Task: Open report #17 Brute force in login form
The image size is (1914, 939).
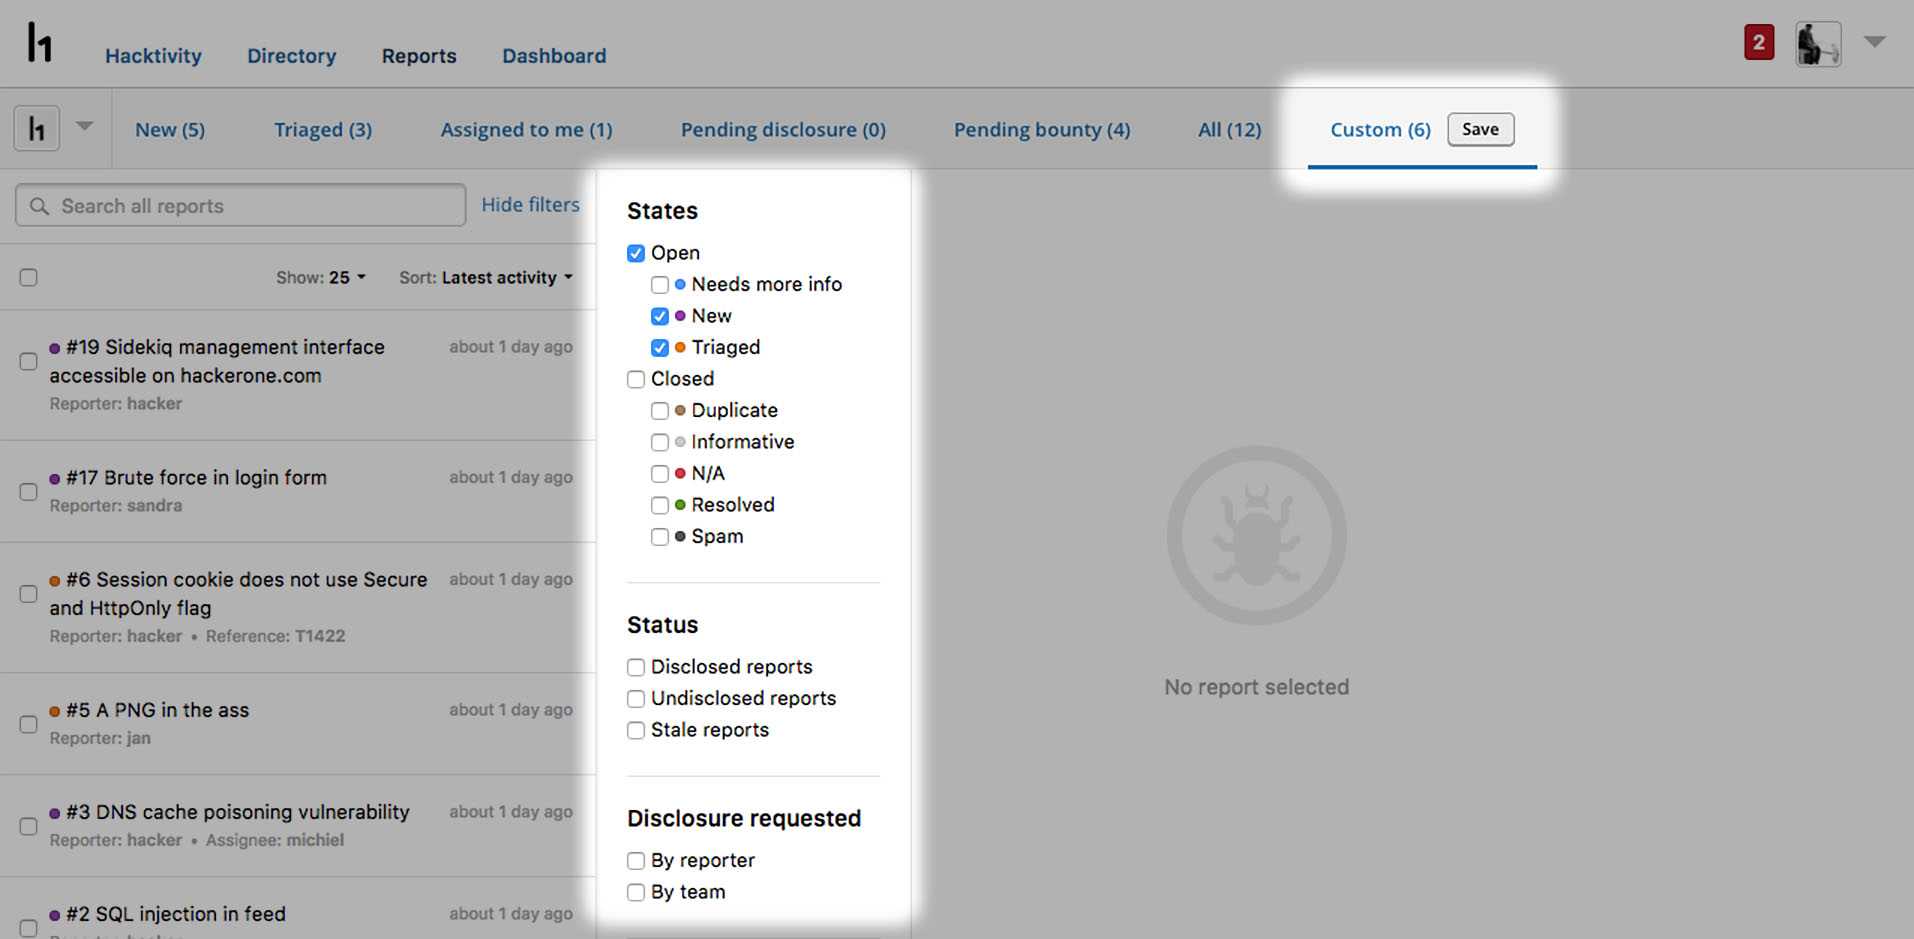Action: 196,478
